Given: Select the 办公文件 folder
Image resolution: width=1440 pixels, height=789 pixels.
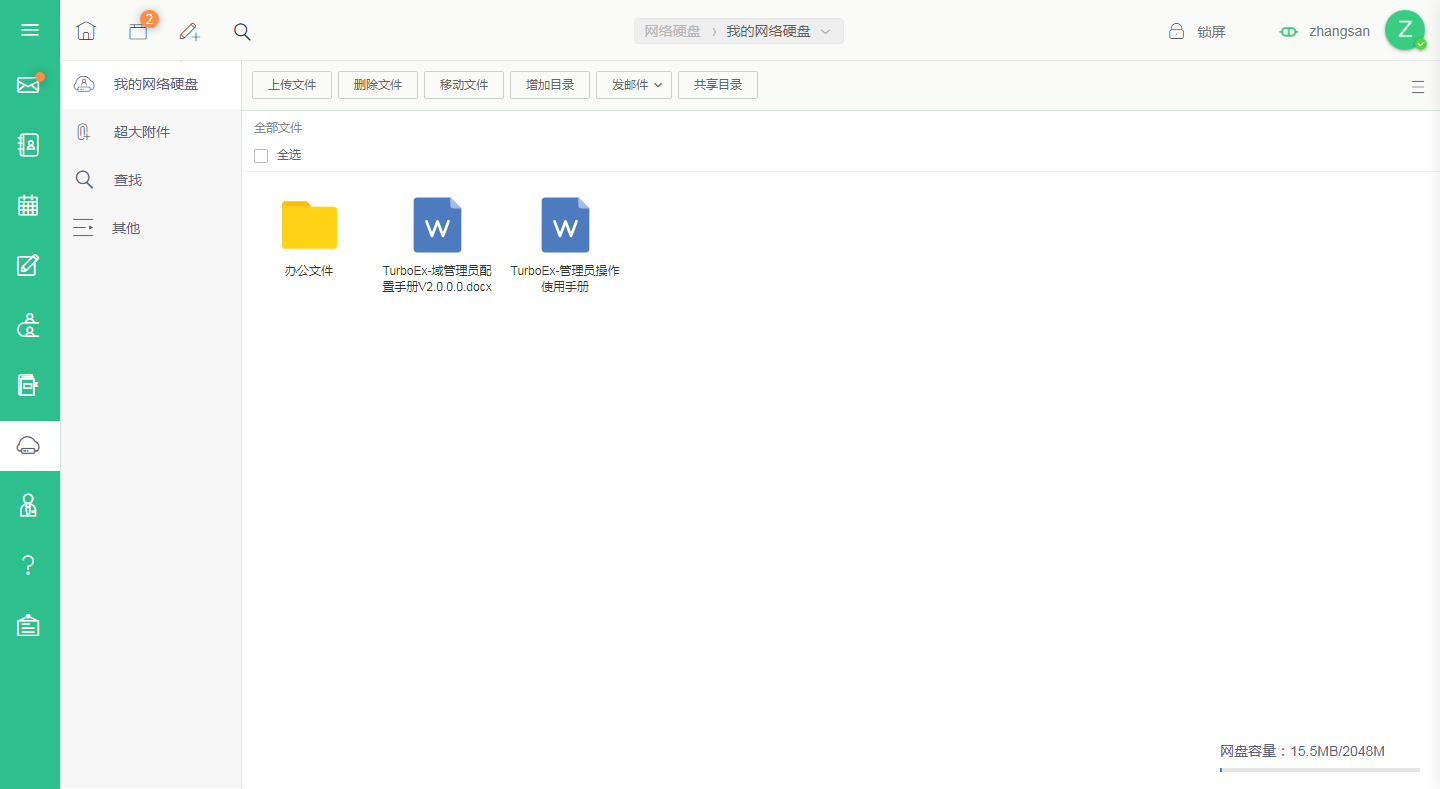Looking at the screenshot, I should (x=309, y=238).
